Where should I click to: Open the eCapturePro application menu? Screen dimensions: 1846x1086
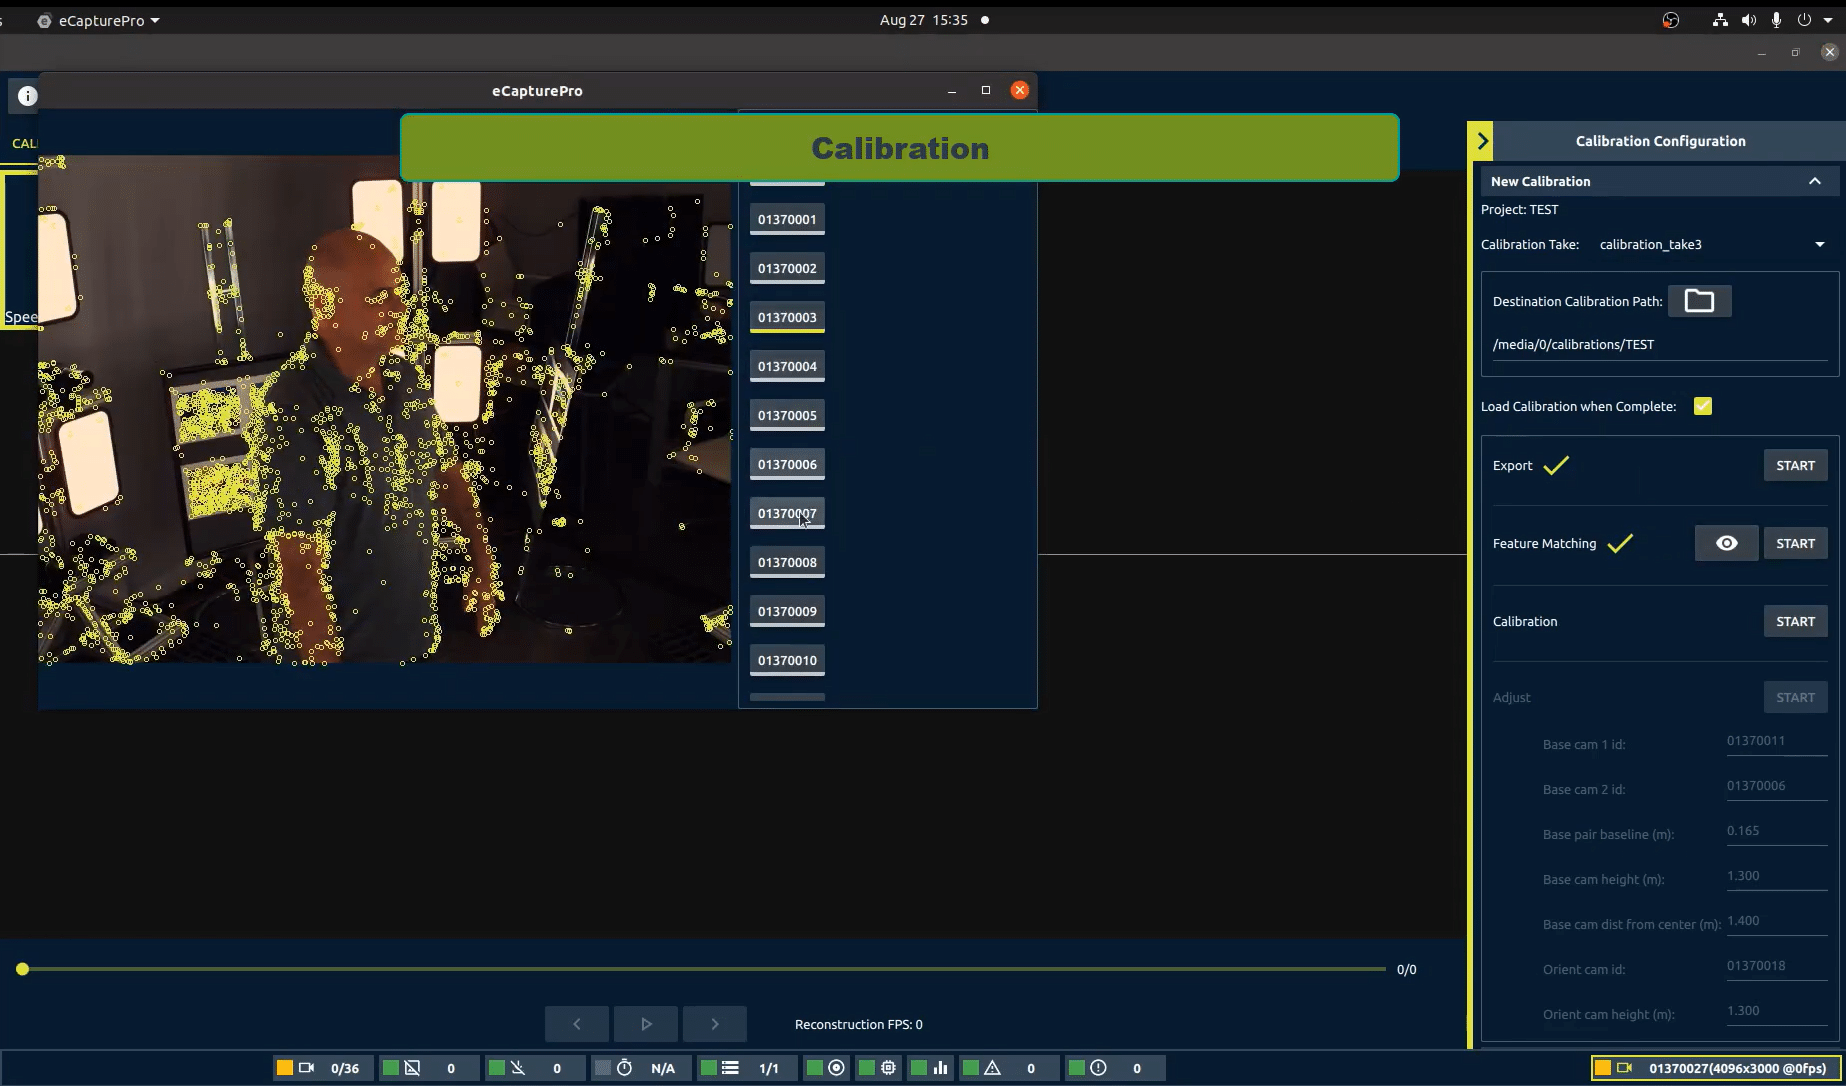pyautogui.click(x=97, y=19)
